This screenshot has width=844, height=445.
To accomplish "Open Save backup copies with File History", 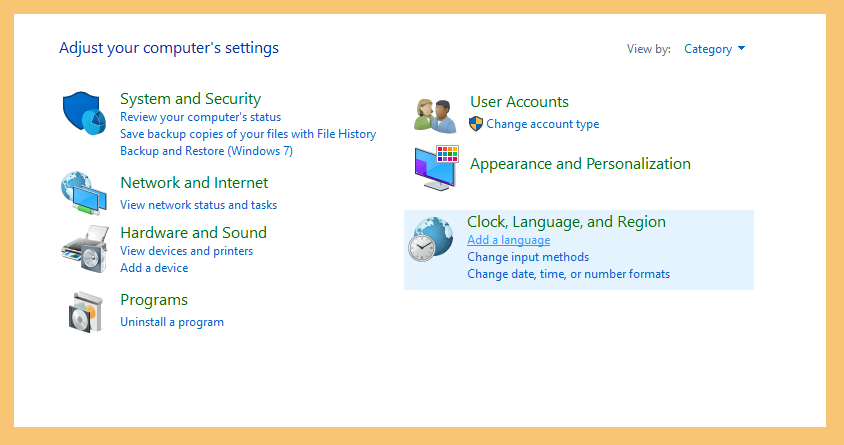I will [248, 134].
